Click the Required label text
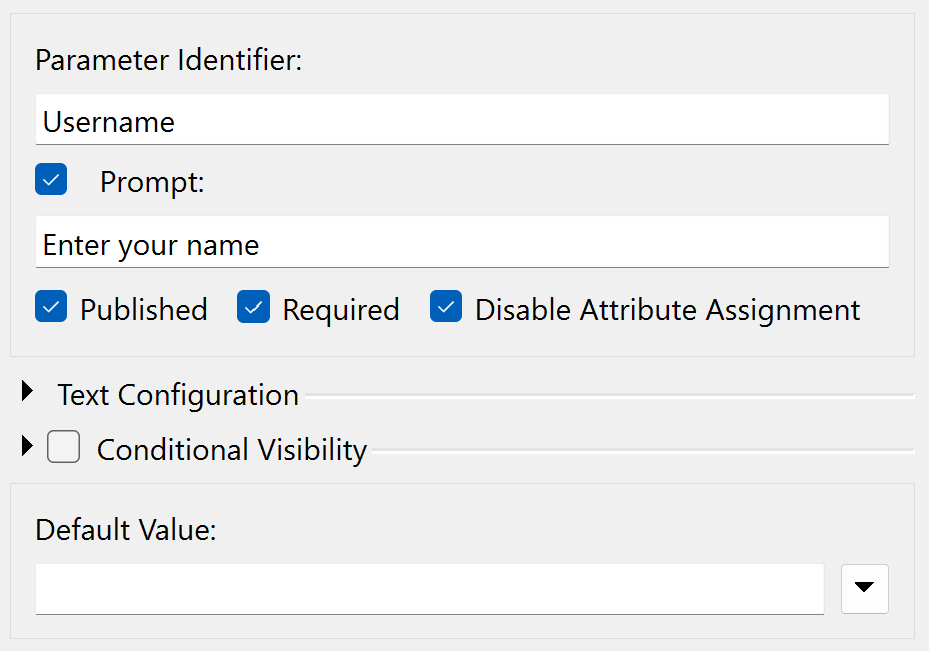The width and height of the screenshot is (929, 651). click(x=341, y=309)
